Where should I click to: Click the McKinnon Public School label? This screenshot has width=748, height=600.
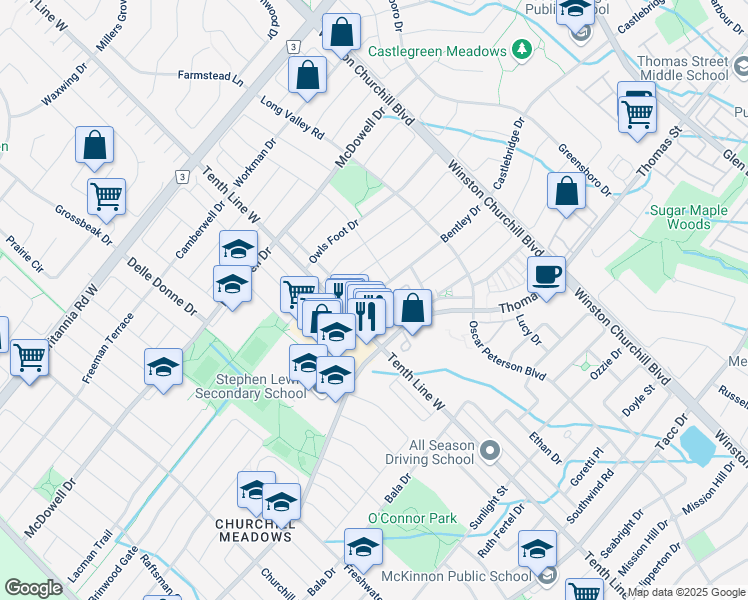pyautogui.click(x=457, y=576)
